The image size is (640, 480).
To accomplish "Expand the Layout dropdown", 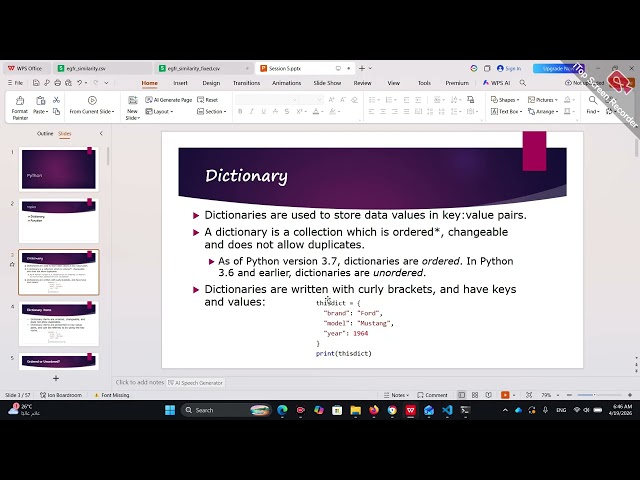I will pos(160,111).
